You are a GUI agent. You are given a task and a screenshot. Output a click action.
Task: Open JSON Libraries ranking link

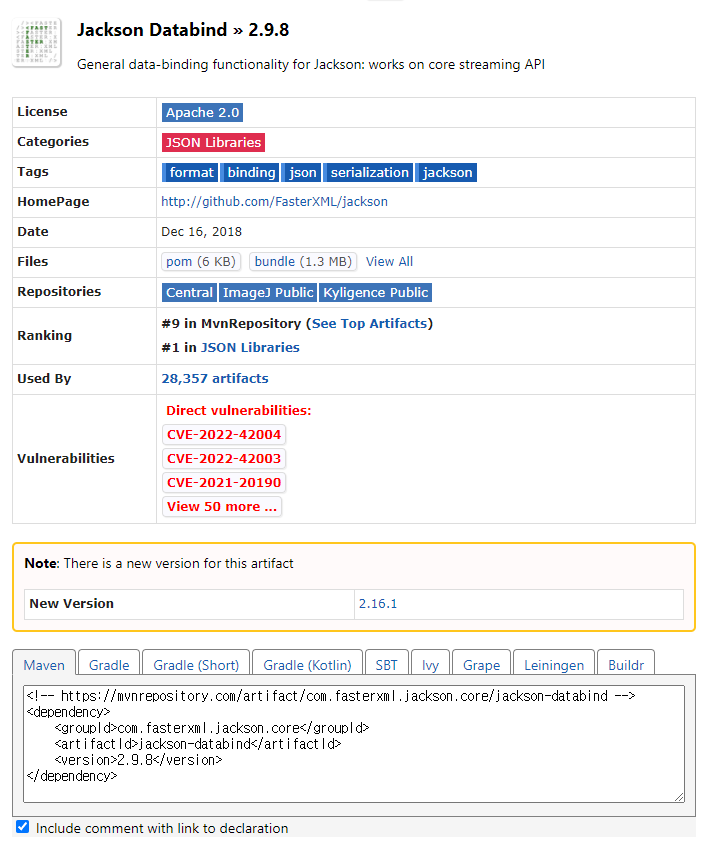(x=250, y=347)
